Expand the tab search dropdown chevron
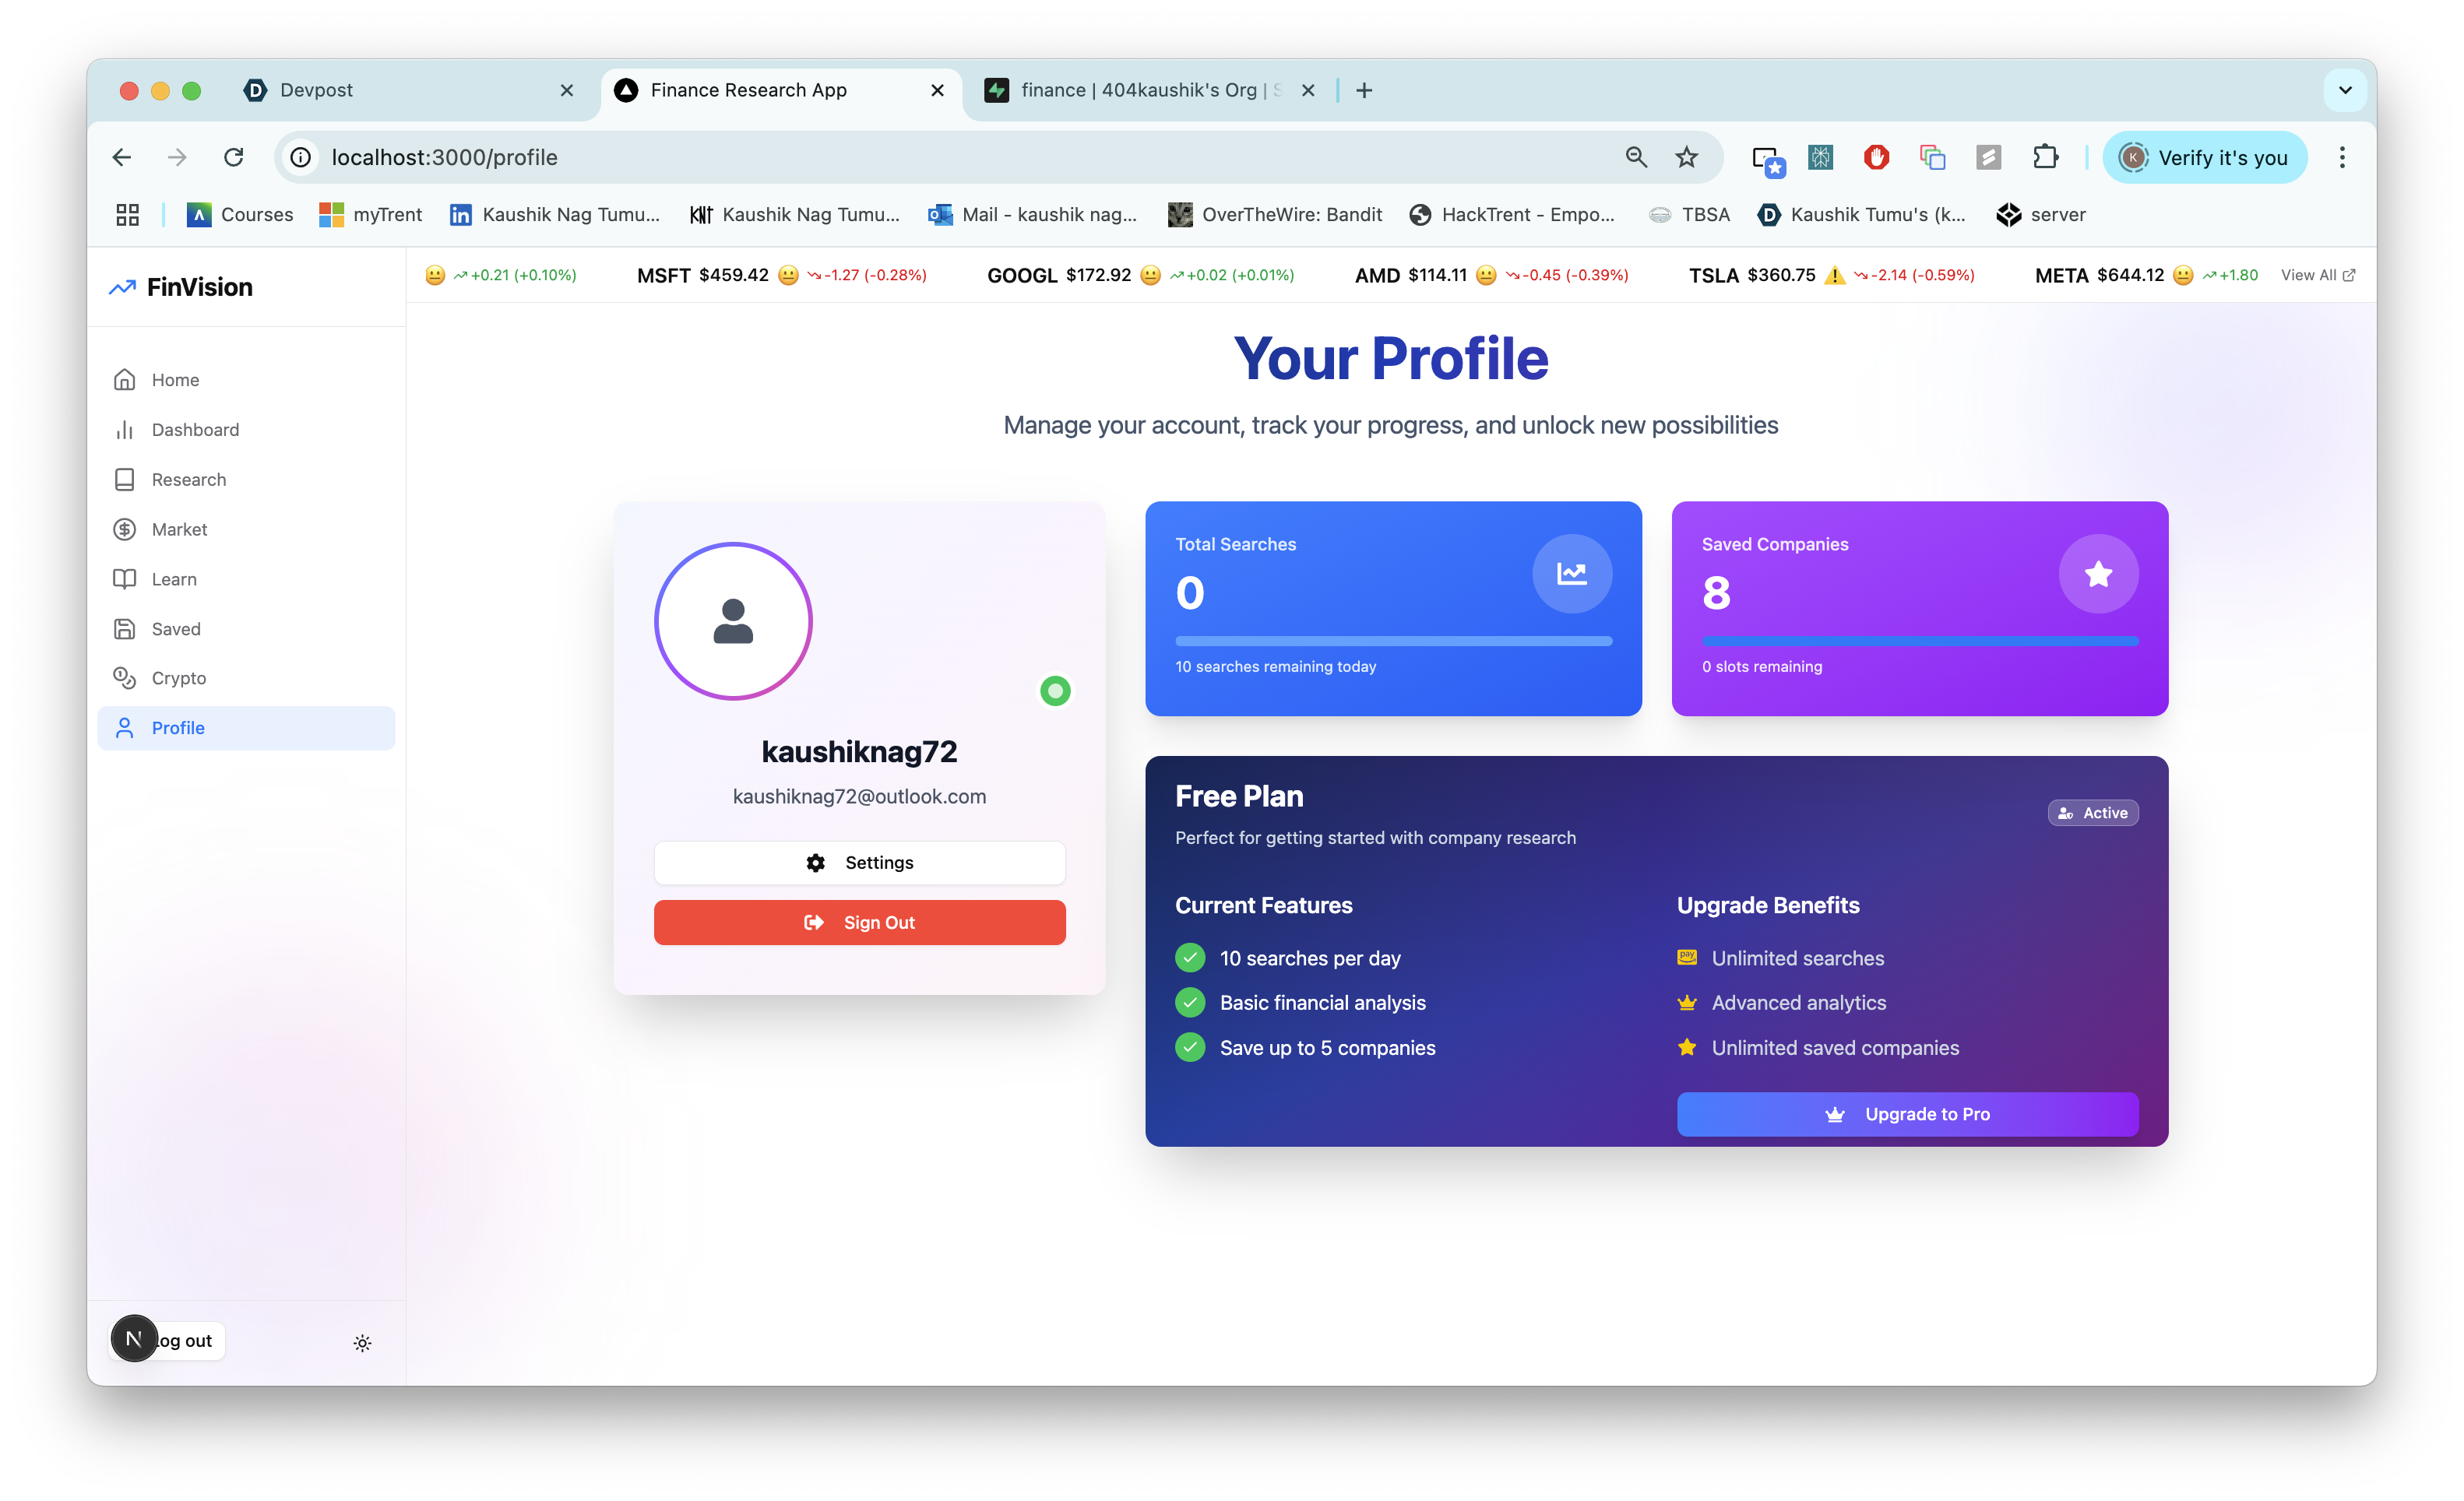Screen dimensions: 2464x1501 click(x=2344, y=90)
